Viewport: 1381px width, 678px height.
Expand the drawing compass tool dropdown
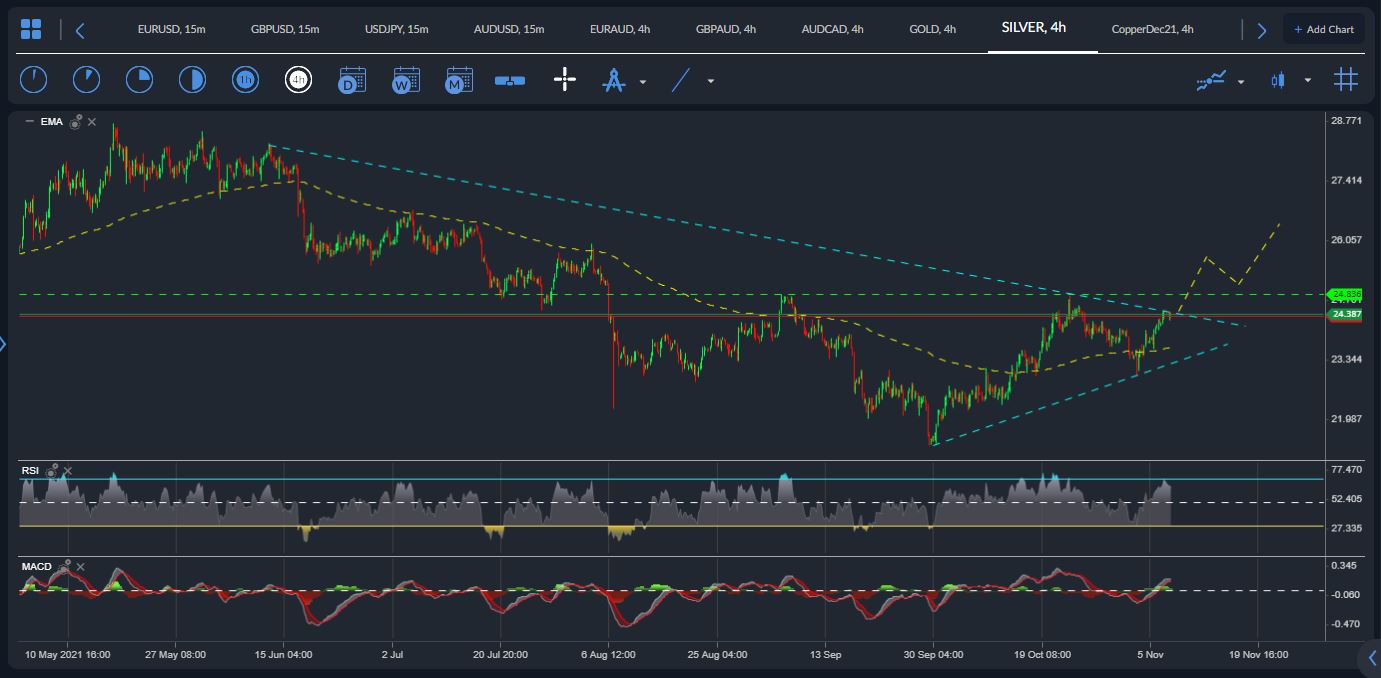click(x=643, y=81)
